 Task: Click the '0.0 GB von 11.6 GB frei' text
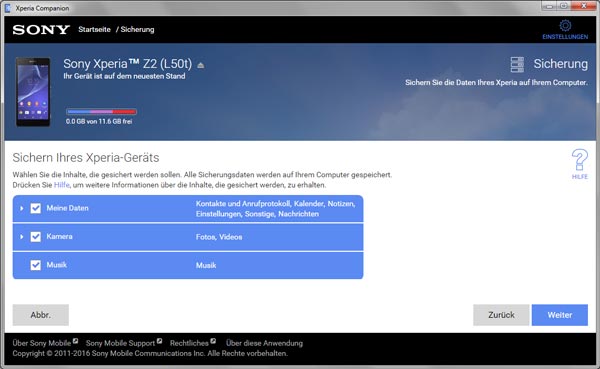[x=99, y=121]
